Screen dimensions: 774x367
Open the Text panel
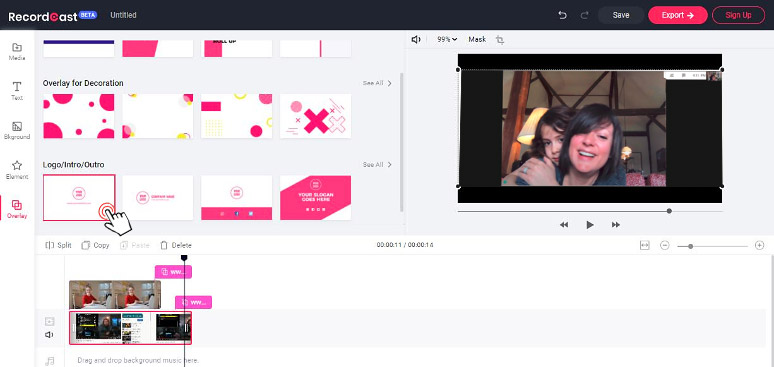tap(17, 91)
